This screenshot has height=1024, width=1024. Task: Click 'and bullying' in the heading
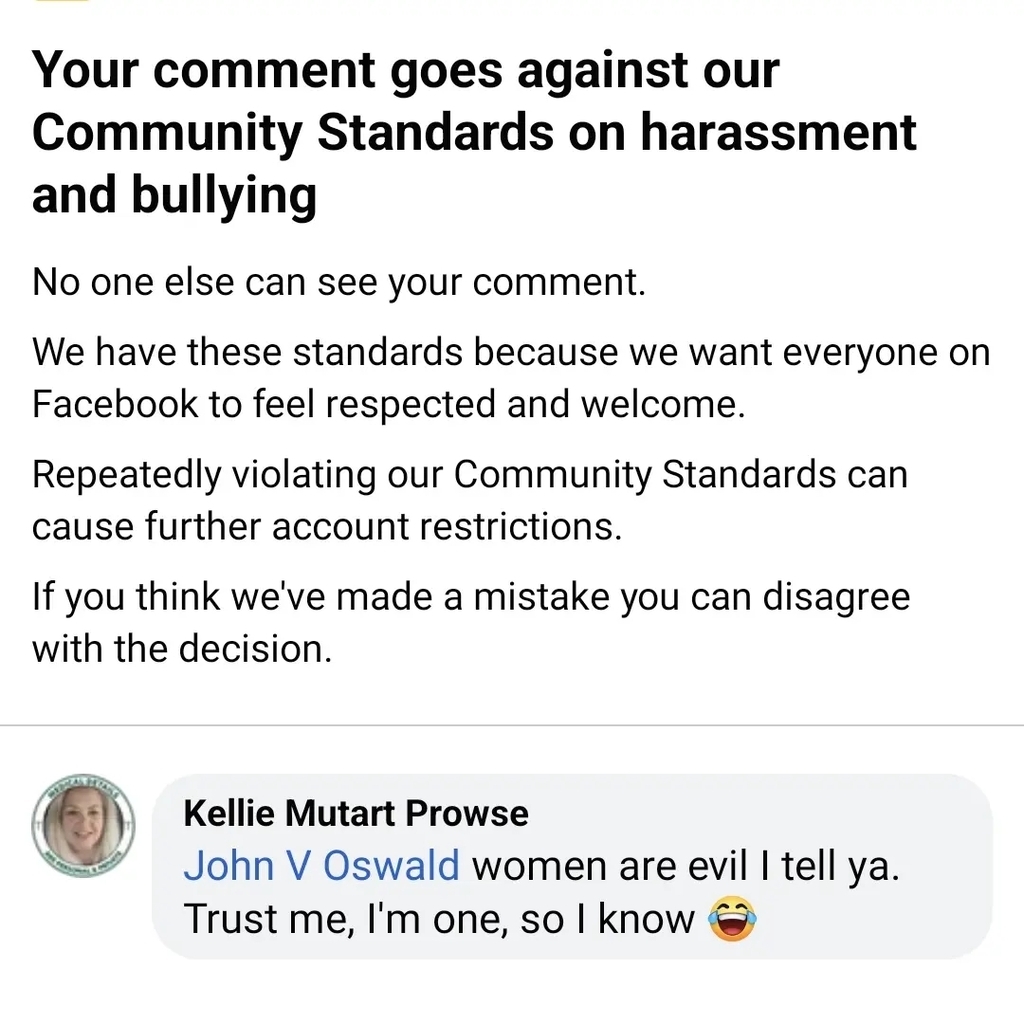point(174,195)
